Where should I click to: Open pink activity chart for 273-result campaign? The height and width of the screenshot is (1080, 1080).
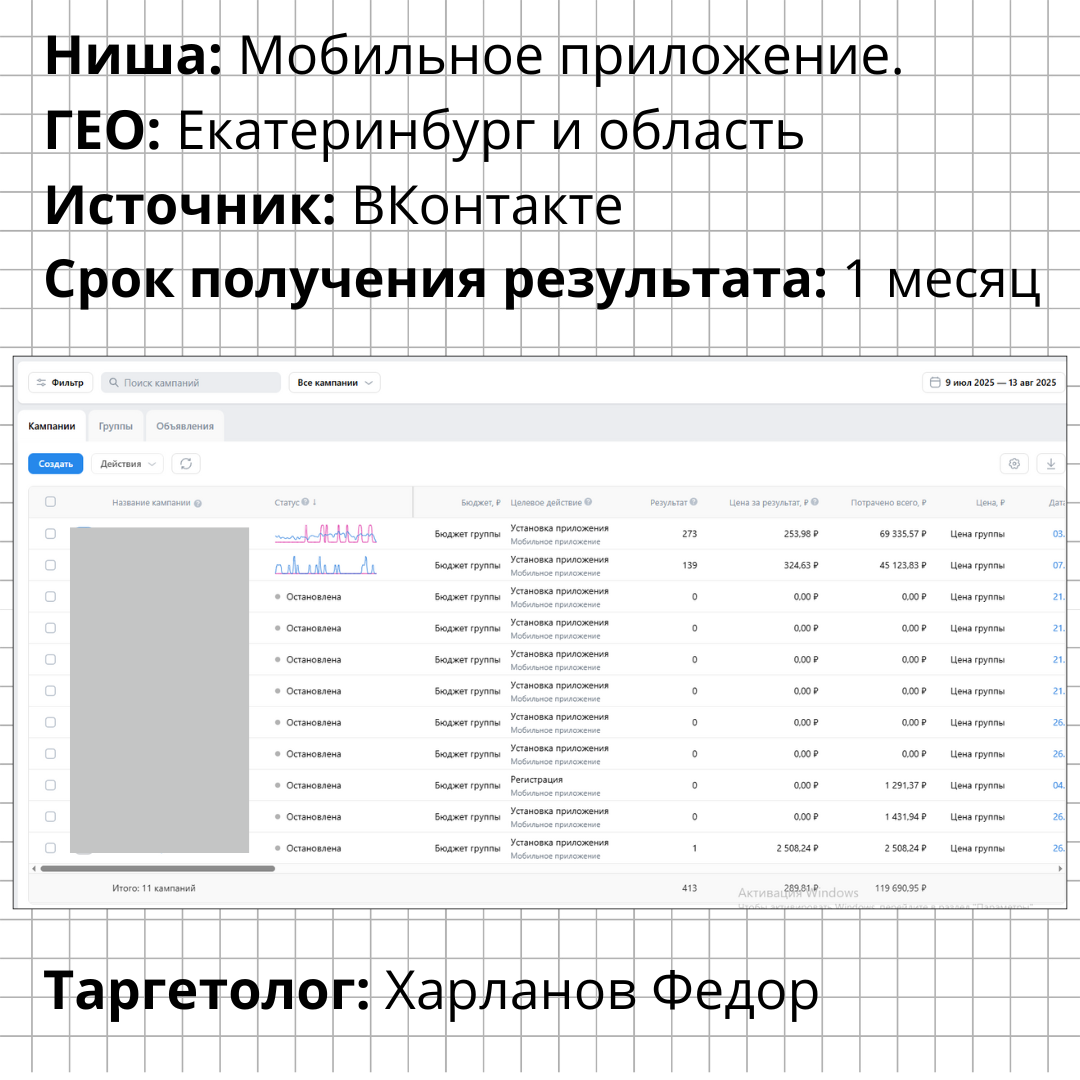coord(326,534)
